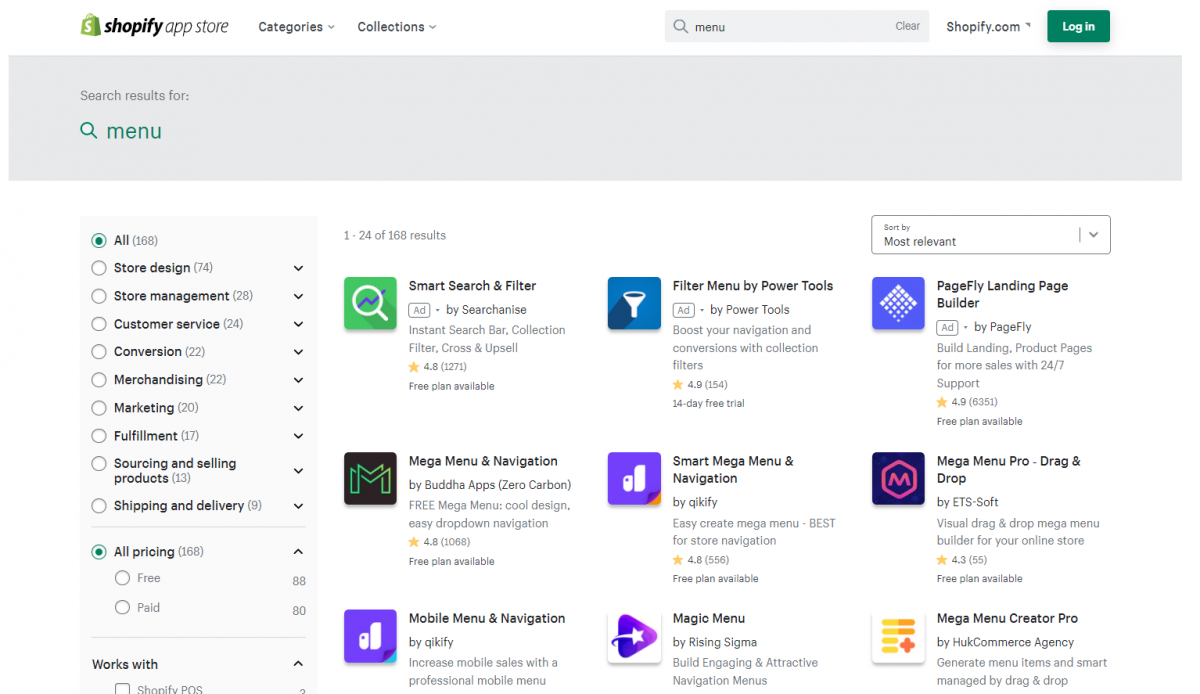Click the PageFly Landing Page Builder app icon
This screenshot has height=694, width=1200.
[898, 303]
